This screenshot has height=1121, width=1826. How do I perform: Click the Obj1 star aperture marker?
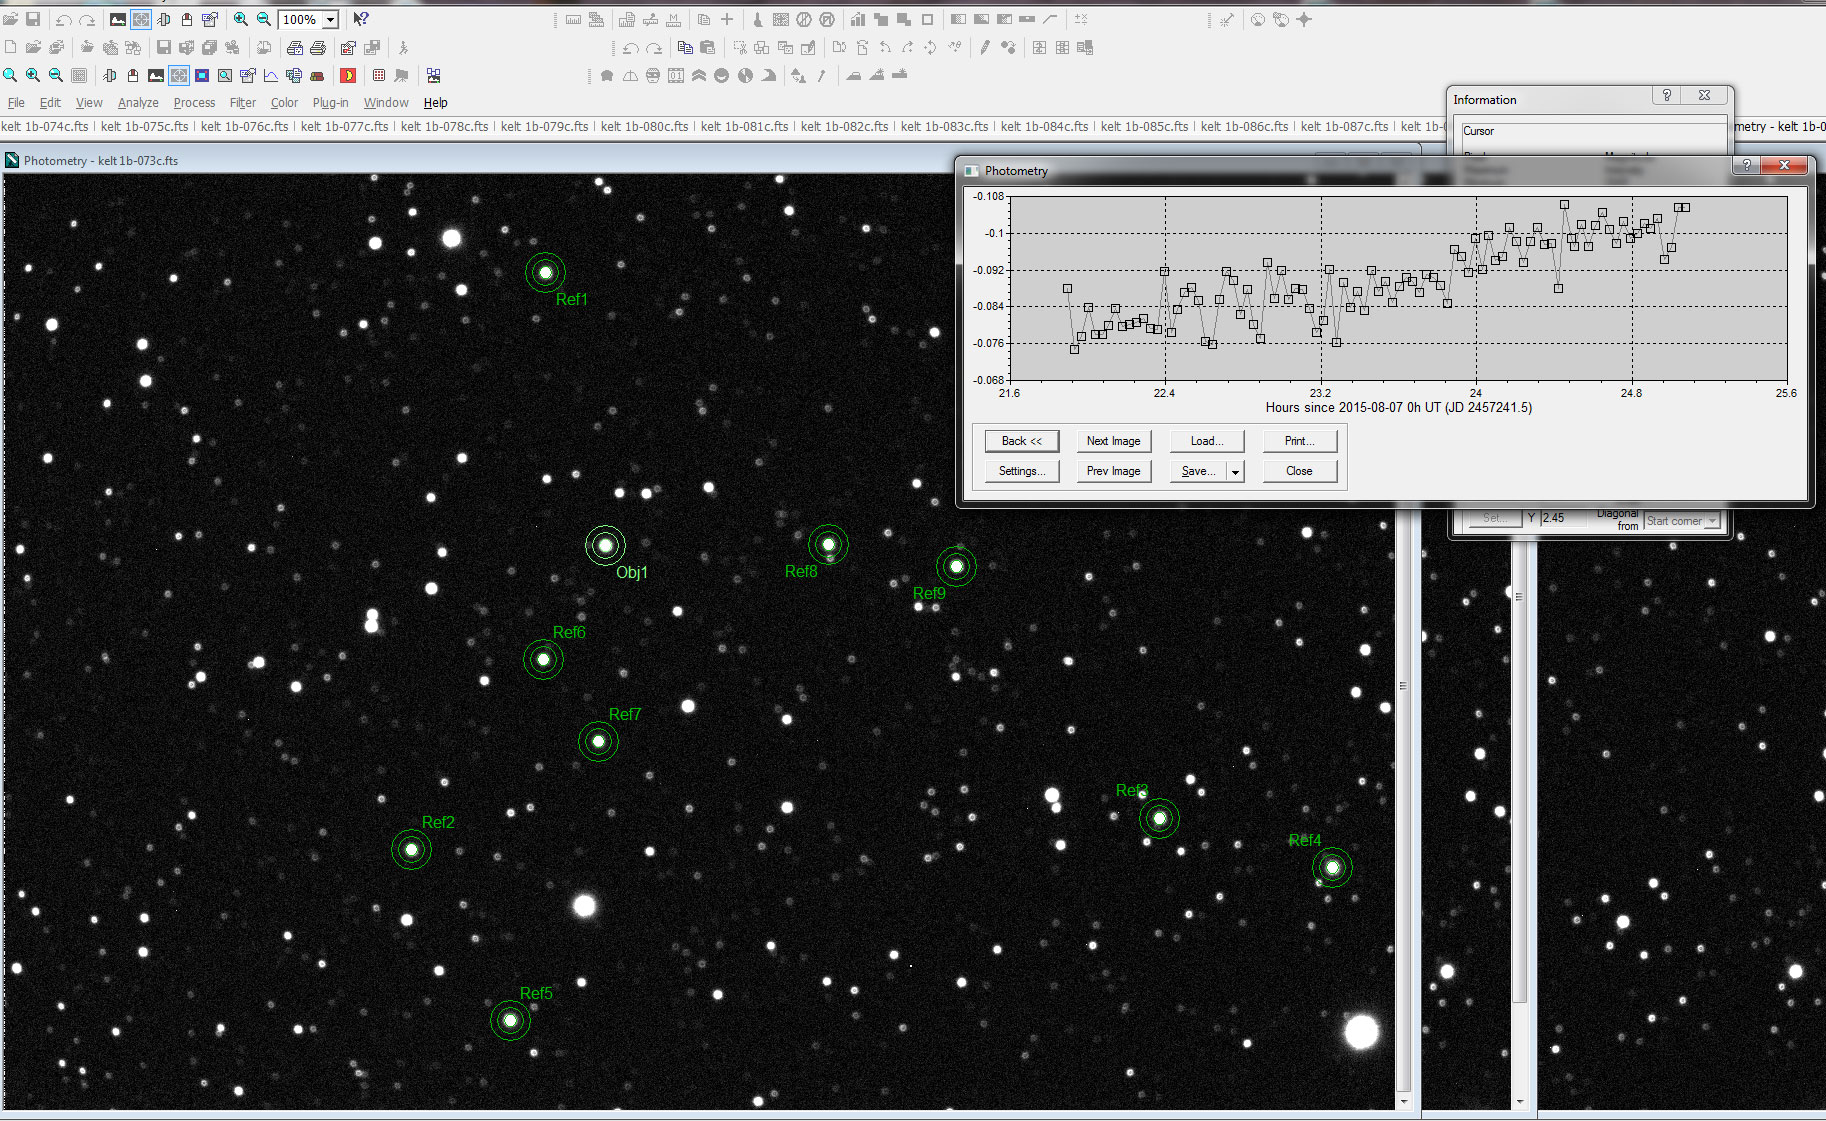coord(605,545)
